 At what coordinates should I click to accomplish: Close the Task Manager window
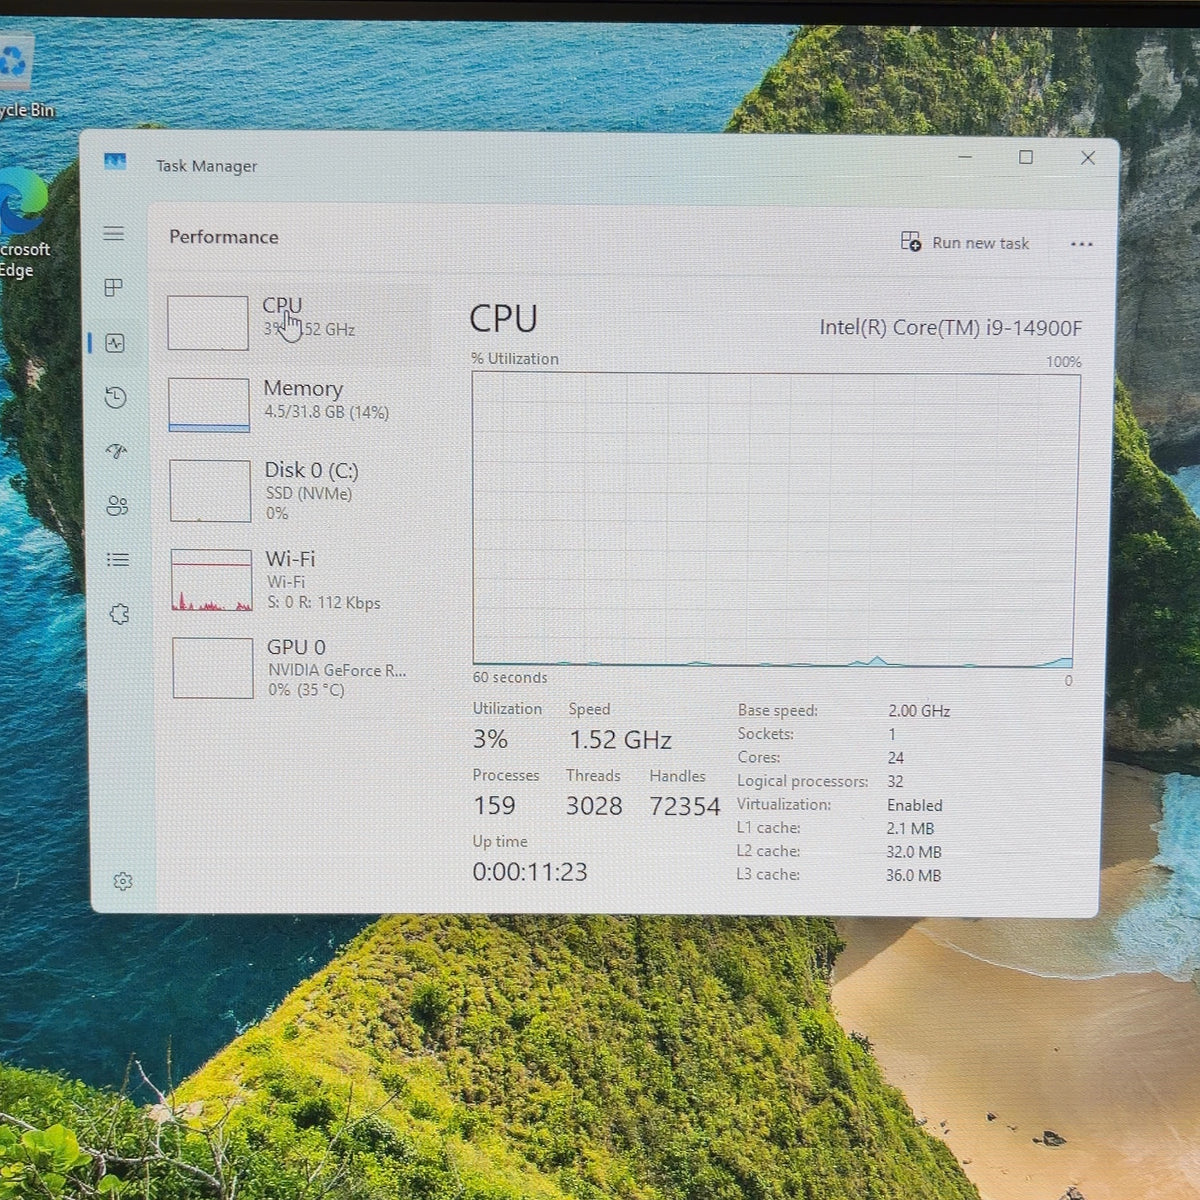1088,158
